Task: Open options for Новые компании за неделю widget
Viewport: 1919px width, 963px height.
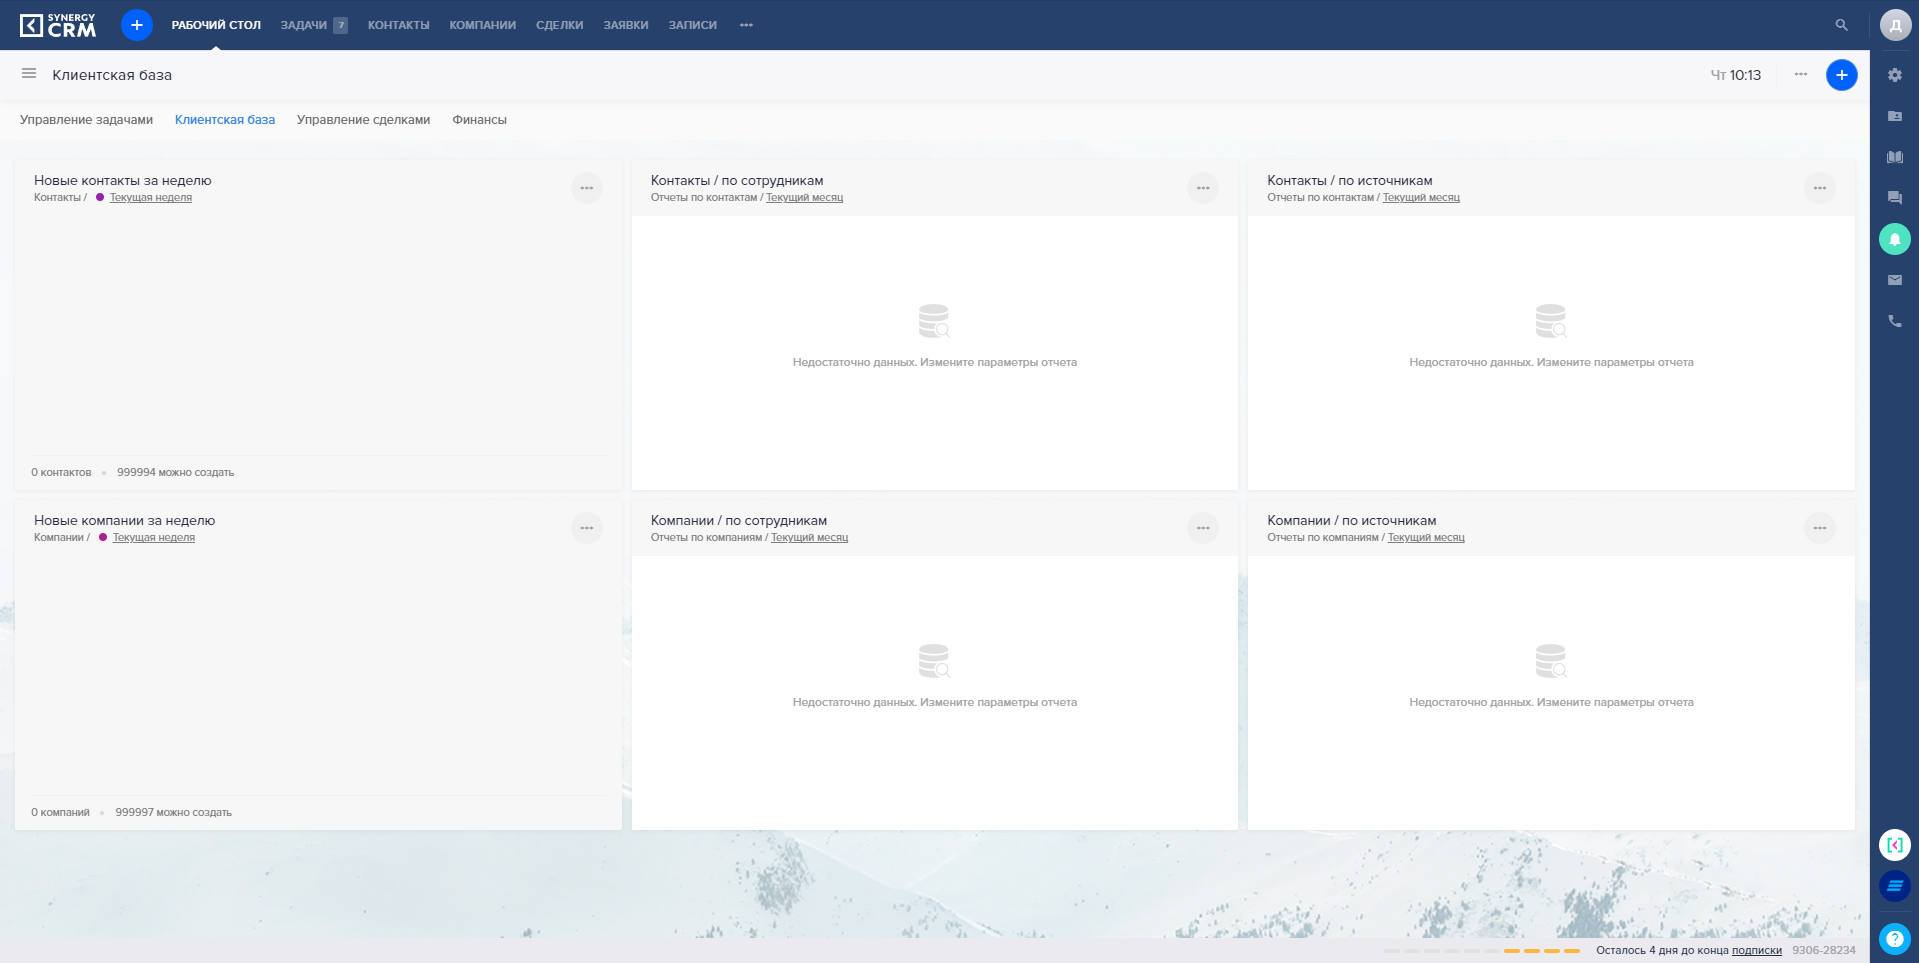Action: (x=587, y=528)
